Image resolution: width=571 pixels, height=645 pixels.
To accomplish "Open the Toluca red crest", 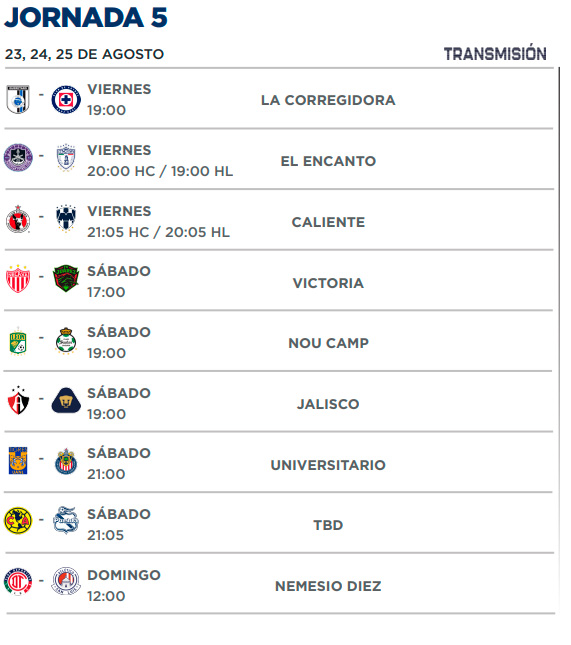I will point(18,581).
